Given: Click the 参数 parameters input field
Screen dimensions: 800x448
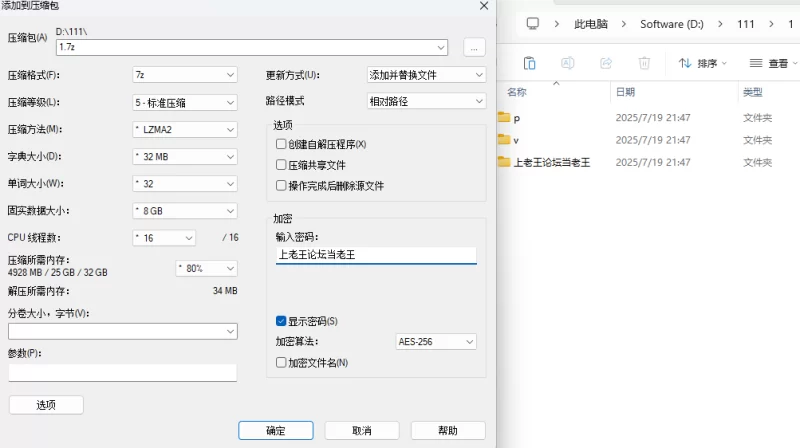Looking at the screenshot, I should [122, 372].
